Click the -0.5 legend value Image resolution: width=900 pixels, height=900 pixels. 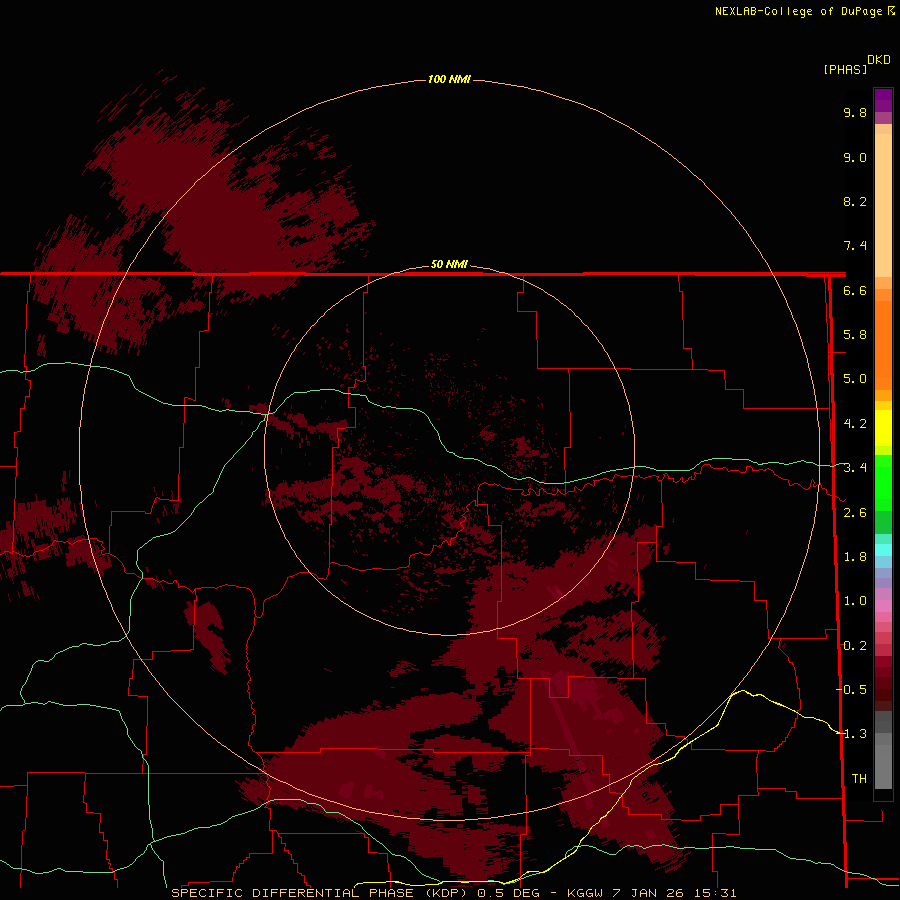[852, 689]
